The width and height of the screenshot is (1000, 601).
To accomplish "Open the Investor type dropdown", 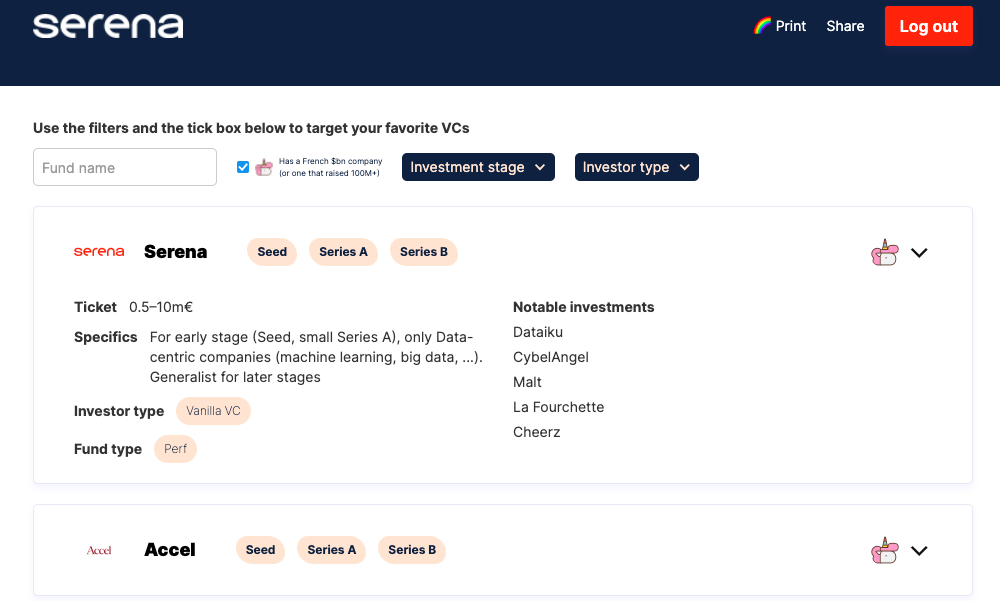I will click(636, 167).
